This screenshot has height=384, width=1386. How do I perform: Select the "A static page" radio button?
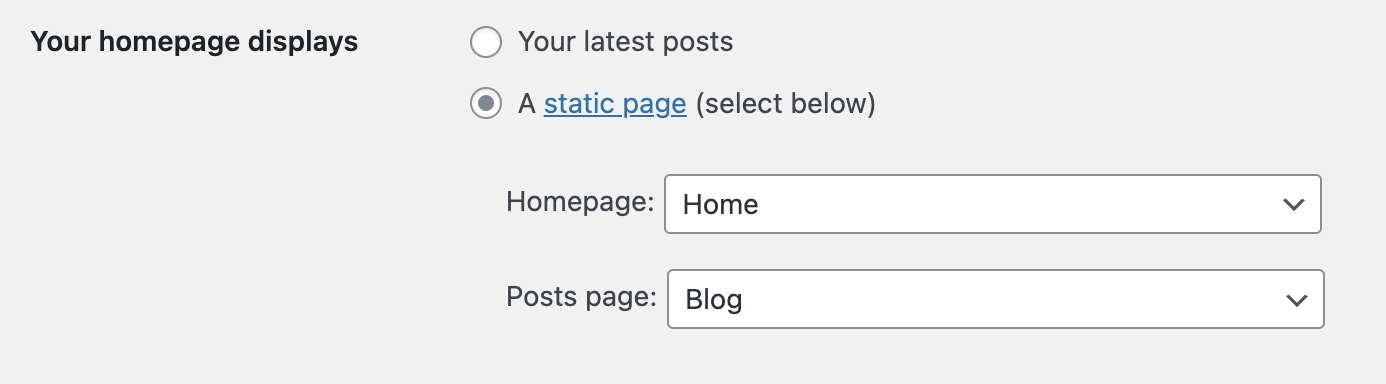(486, 103)
